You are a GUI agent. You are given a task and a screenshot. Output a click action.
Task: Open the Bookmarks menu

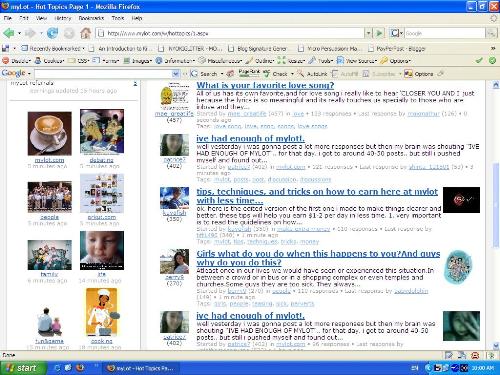click(91, 18)
